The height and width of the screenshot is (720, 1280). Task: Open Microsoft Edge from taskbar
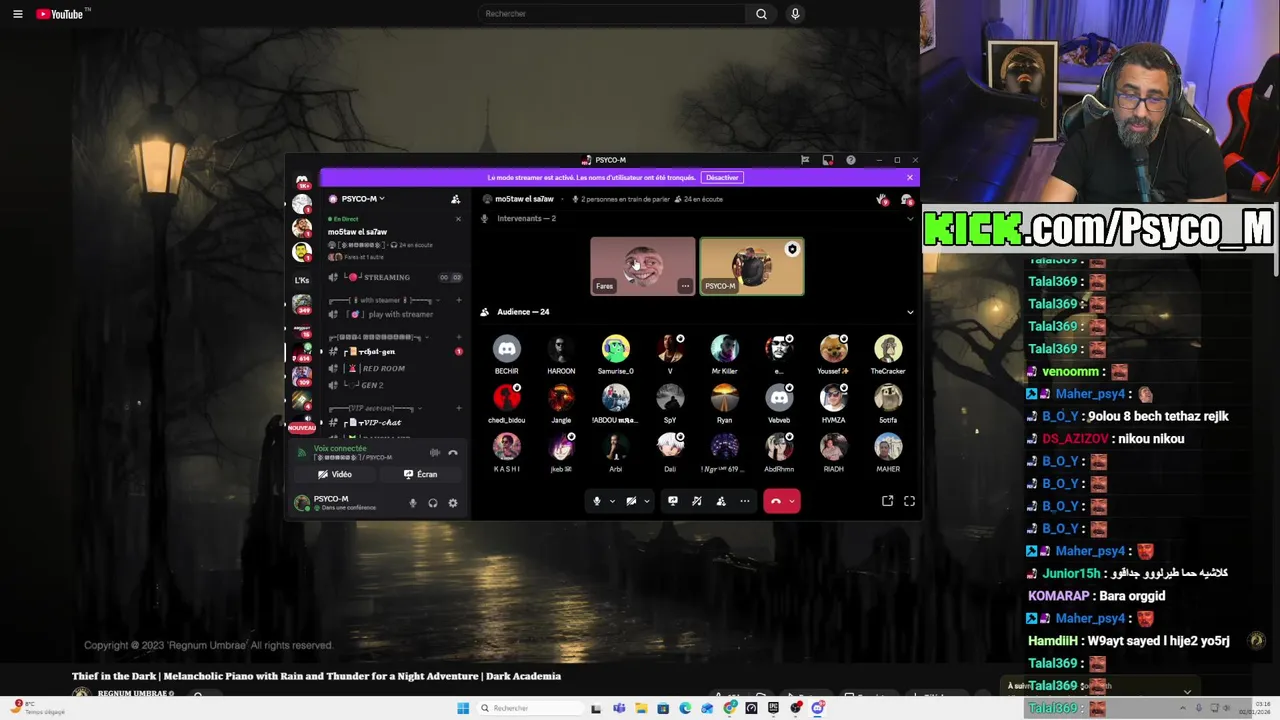(x=685, y=708)
